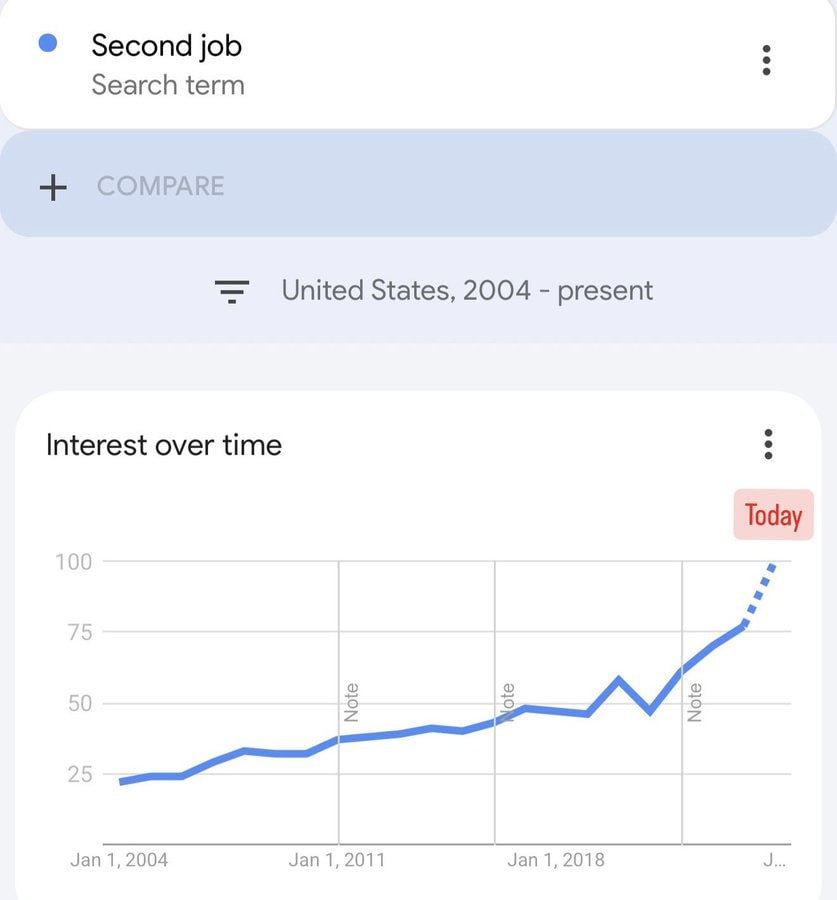Click the Second job title link

pyautogui.click(x=166, y=45)
